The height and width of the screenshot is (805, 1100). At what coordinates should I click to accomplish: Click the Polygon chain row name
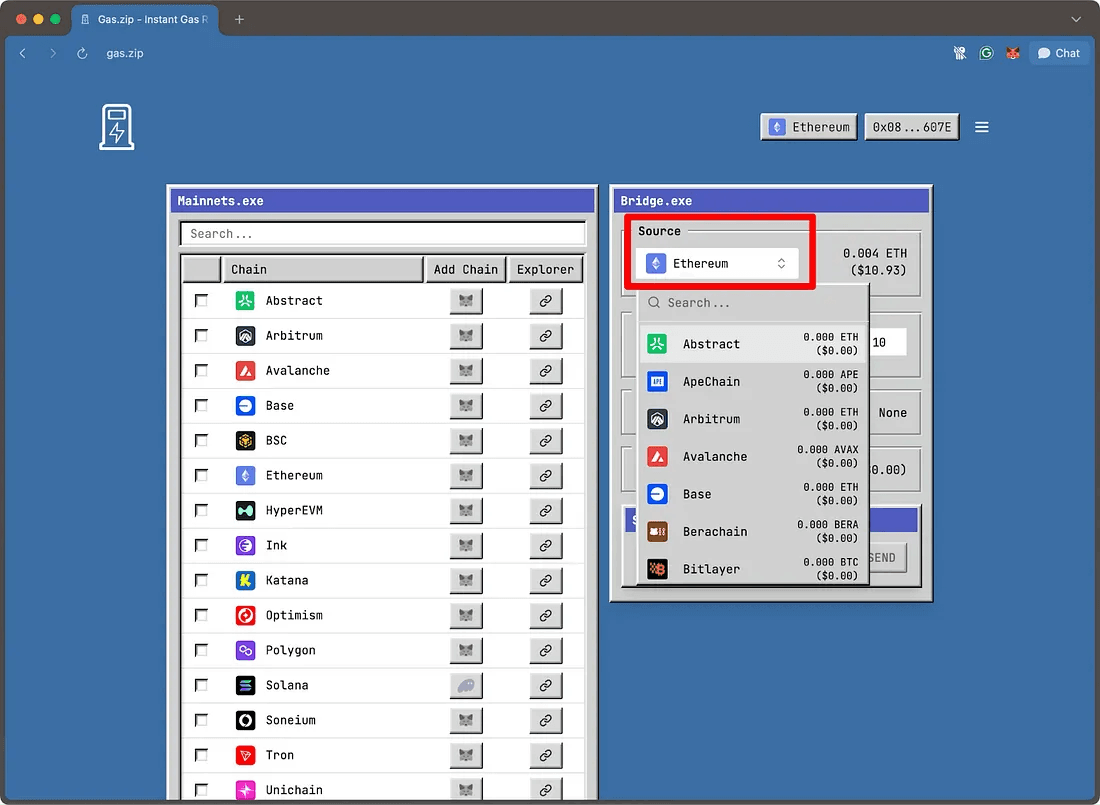pos(290,651)
